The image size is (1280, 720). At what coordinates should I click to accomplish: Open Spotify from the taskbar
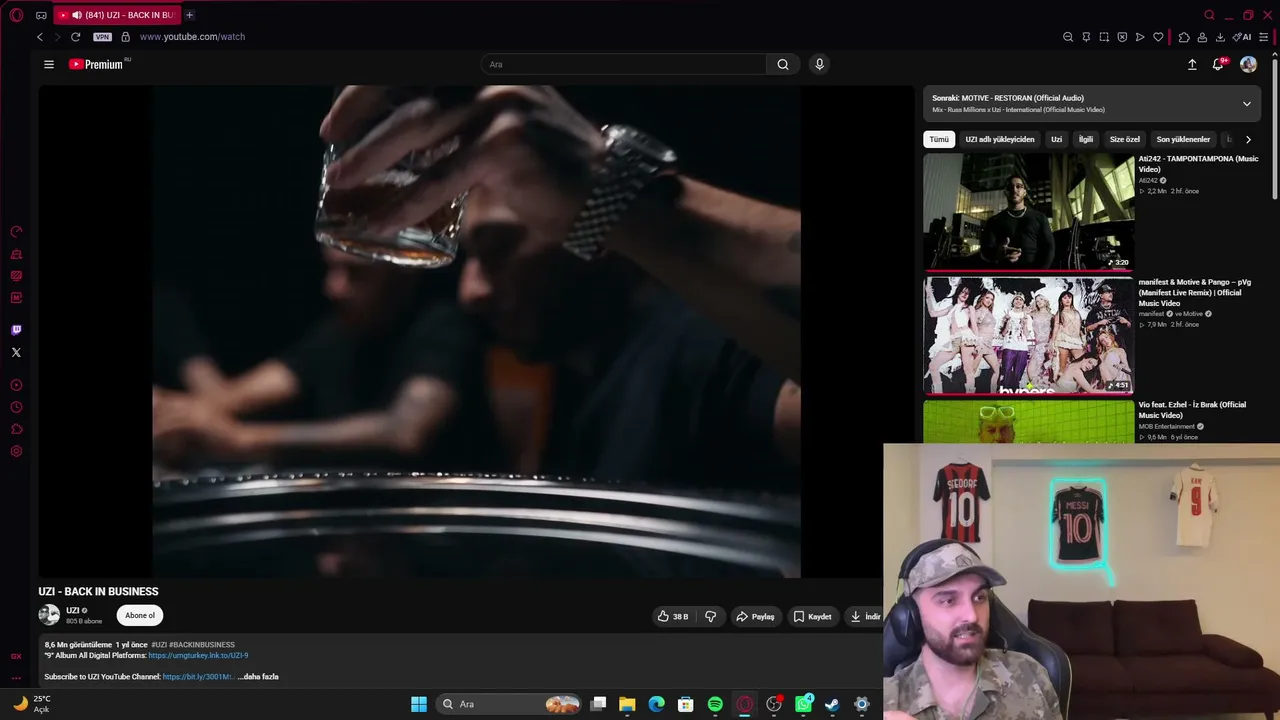[715, 704]
